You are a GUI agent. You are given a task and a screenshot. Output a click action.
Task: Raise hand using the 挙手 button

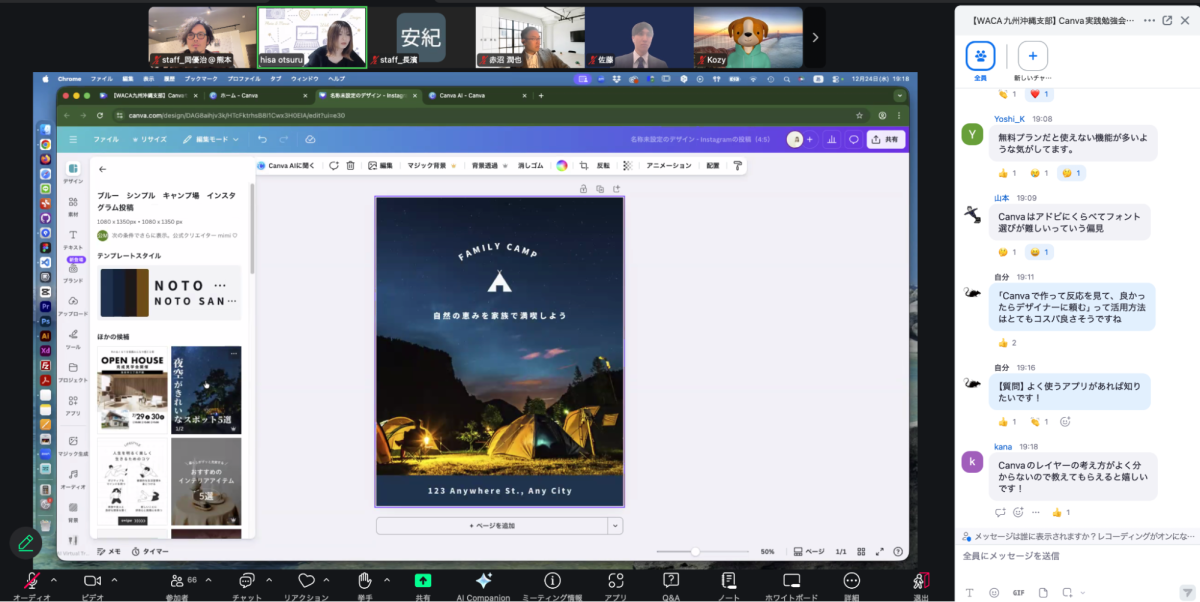click(365, 581)
